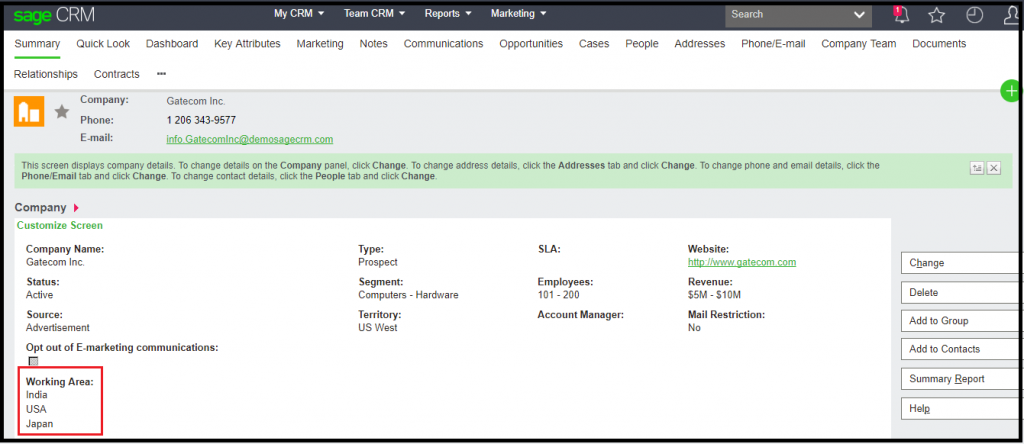This screenshot has height=444, width=1024.
Task: Toggle Opt out of E-marketing checkbox
Action: tap(33, 361)
